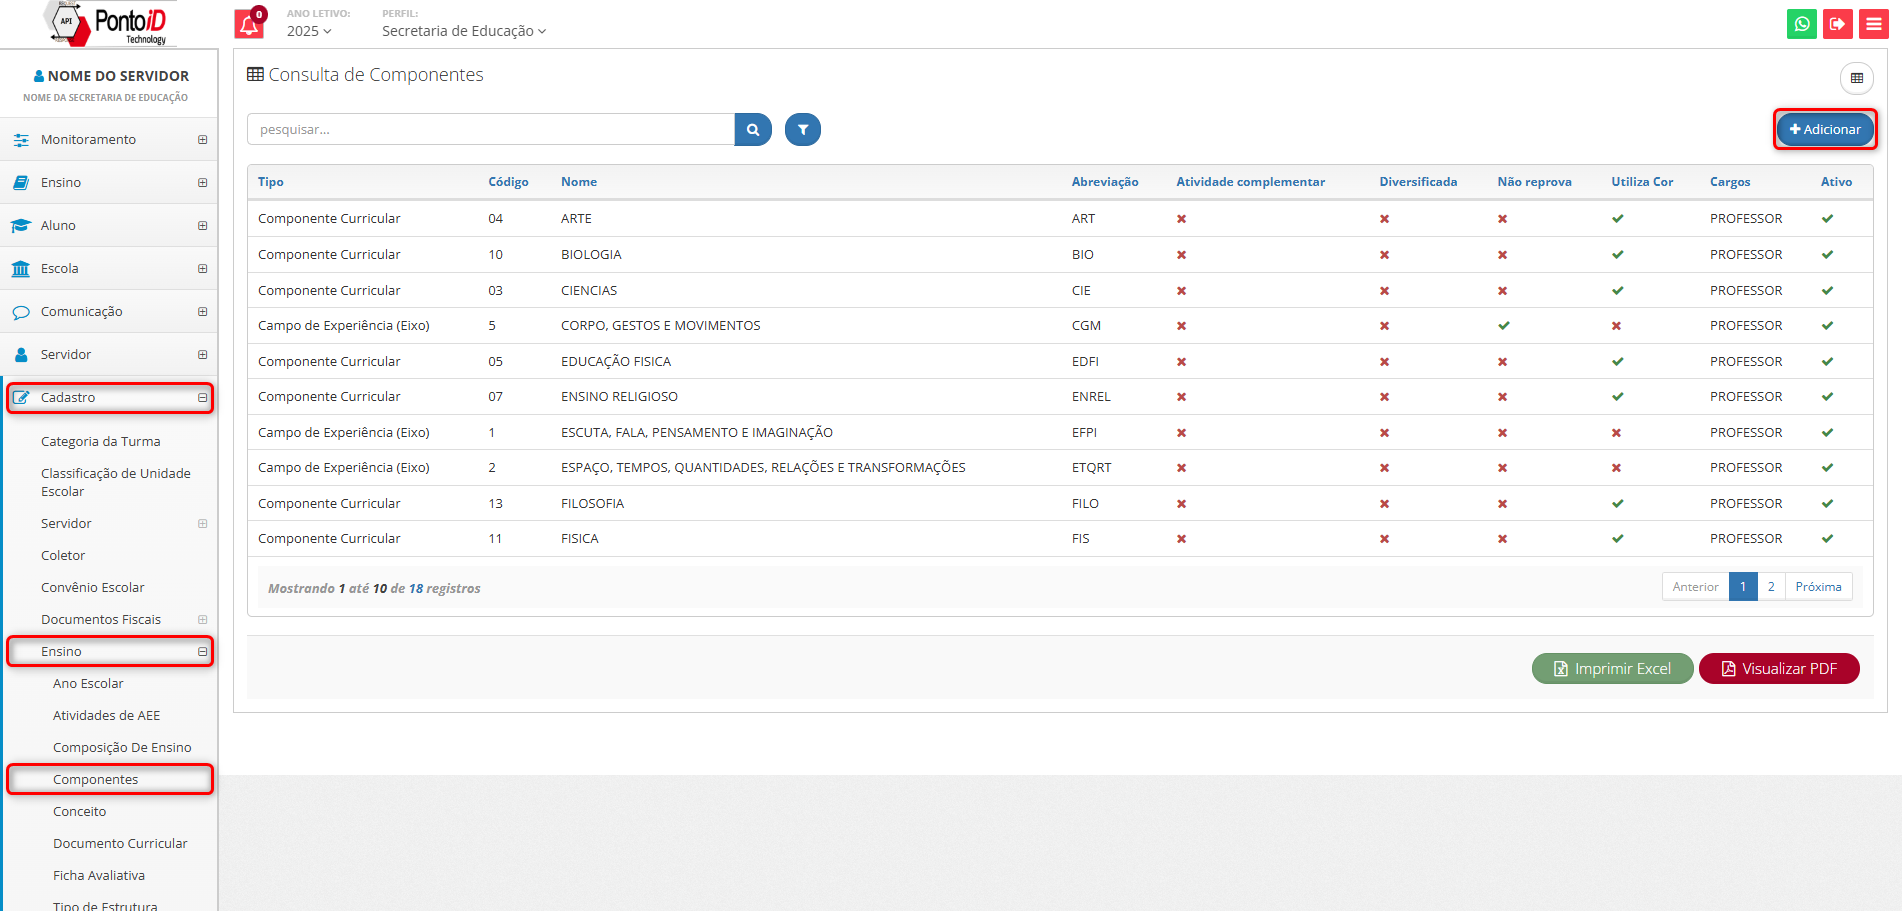Viewport: 1902px width, 911px height.
Task: Select pagination page 1
Action: [x=1743, y=587]
